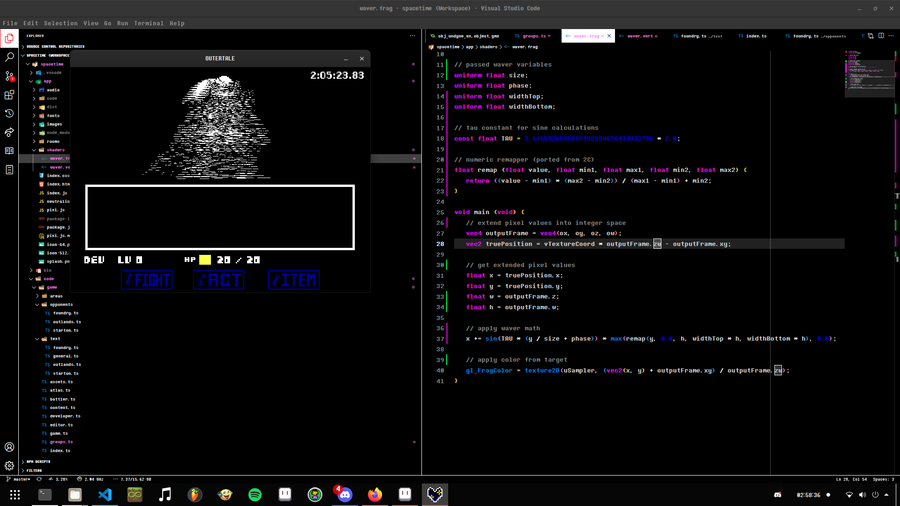Open Spotify from the taskbar
The image size is (900, 506).
coord(255,495)
